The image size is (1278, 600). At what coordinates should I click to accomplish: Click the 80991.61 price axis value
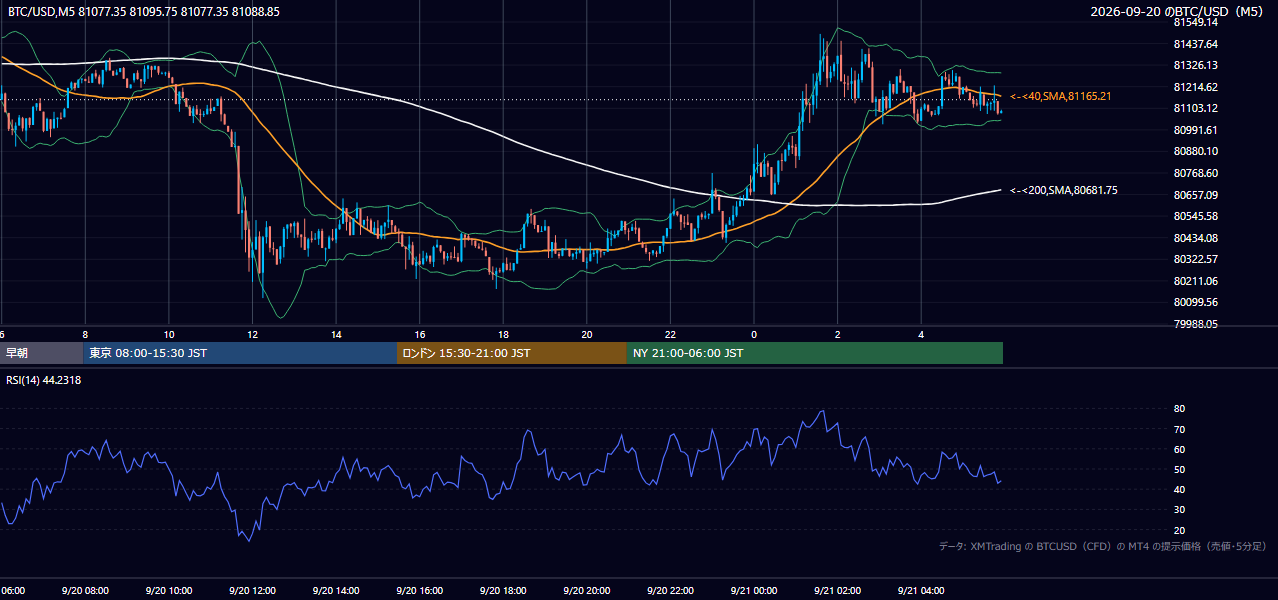click(1195, 130)
